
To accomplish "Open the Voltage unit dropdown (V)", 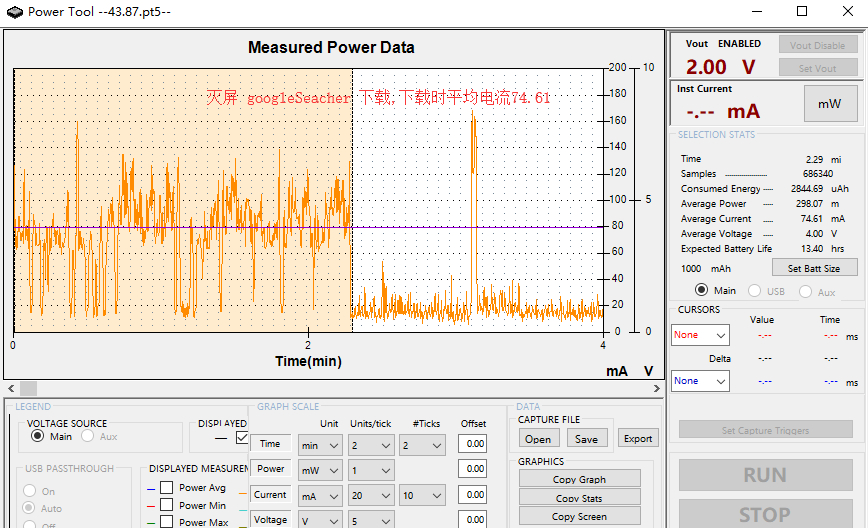I will (x=321, y=520).
